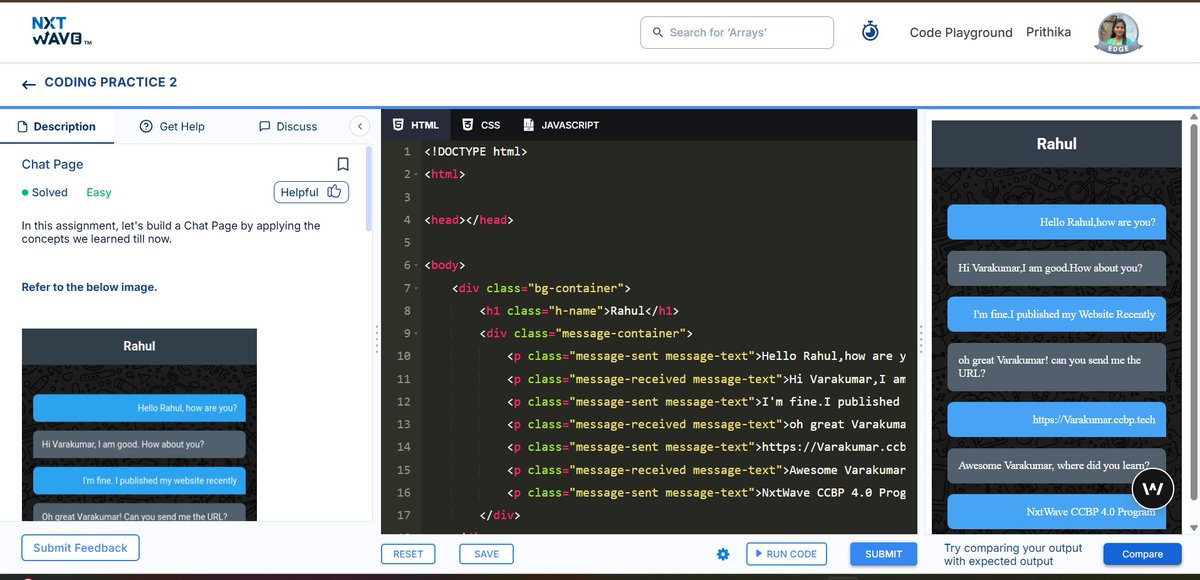Click the thumbs-up icon in the Helpful button
Viewport: 1200px width, 580px height.
pos(334,192)
